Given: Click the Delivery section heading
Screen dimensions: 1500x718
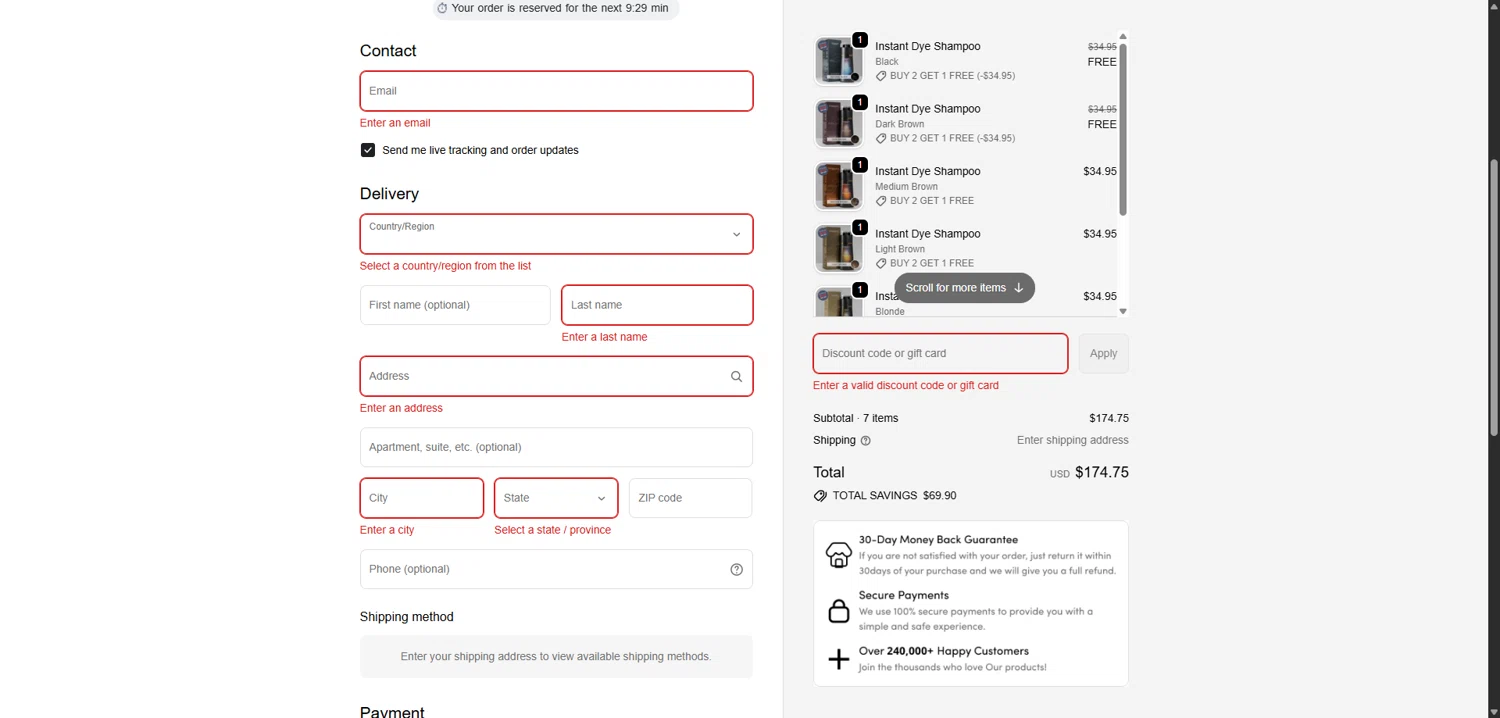Looking at the screenshot, I should [x=389, y=194].
